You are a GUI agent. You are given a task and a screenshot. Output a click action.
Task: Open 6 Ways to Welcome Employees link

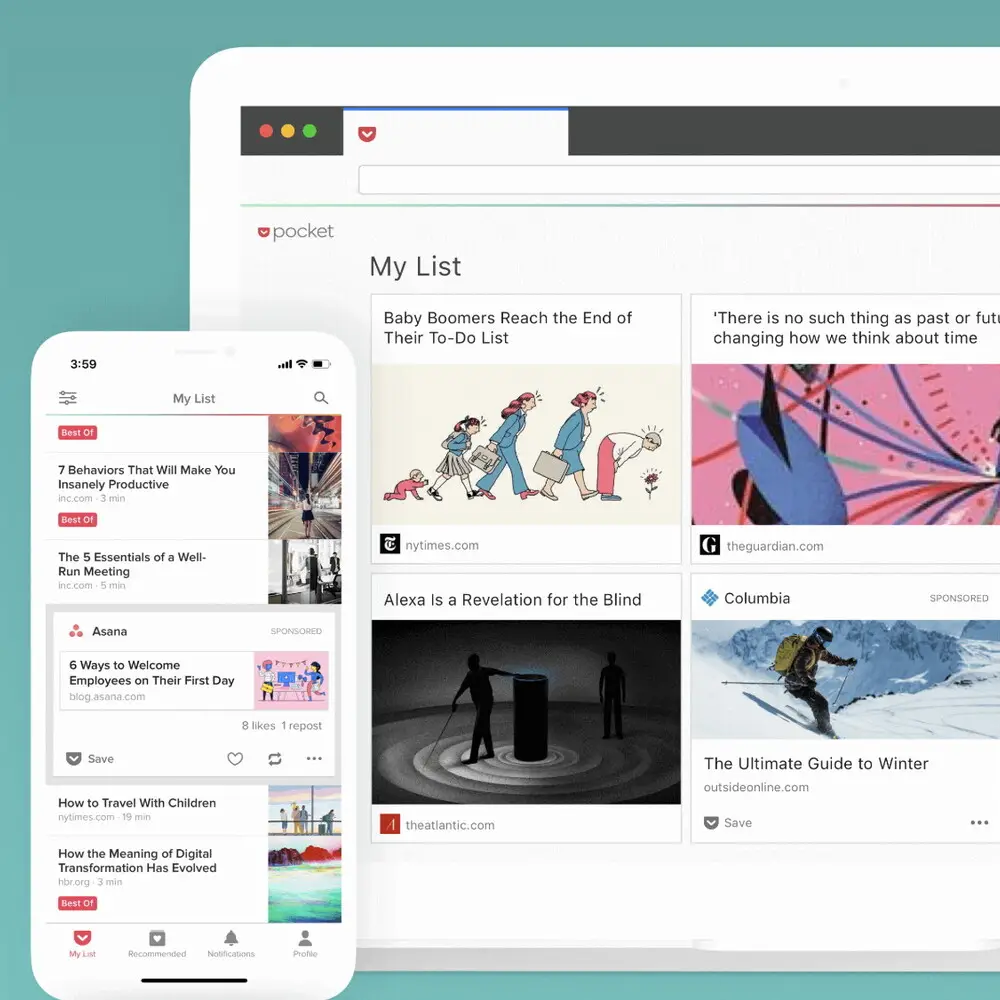tap(152, 673)
